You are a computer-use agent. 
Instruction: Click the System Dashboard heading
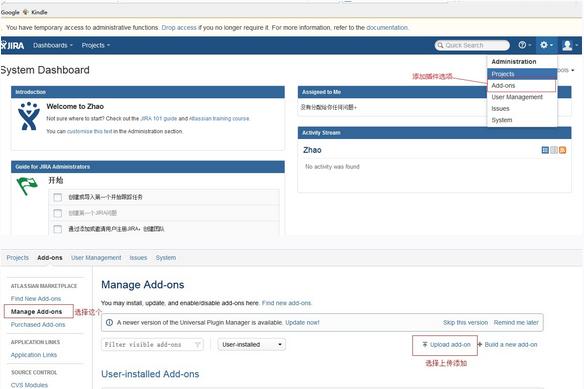[x=45, y=70]
